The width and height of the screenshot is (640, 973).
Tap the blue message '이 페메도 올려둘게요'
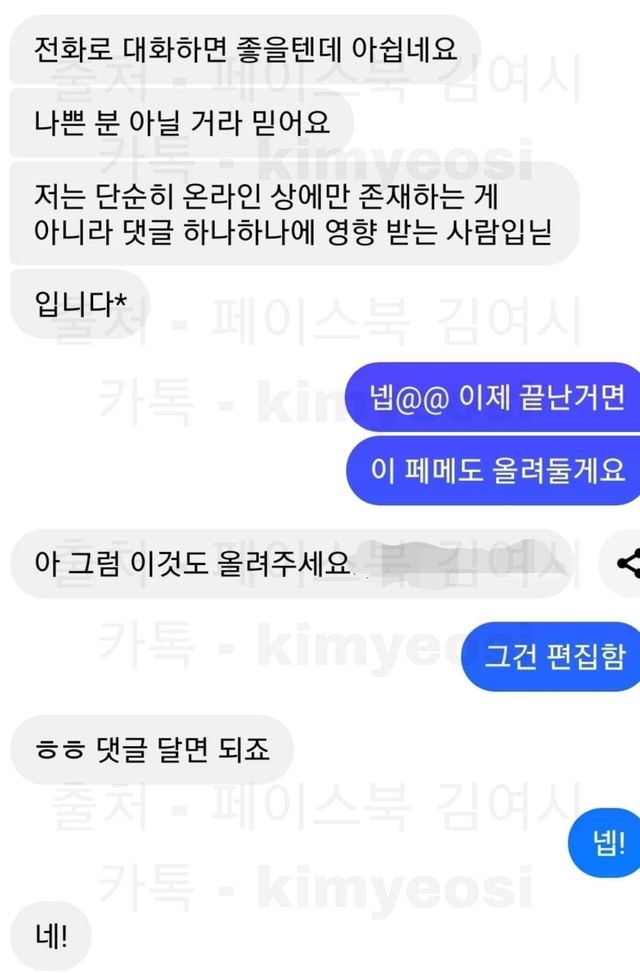494,470
